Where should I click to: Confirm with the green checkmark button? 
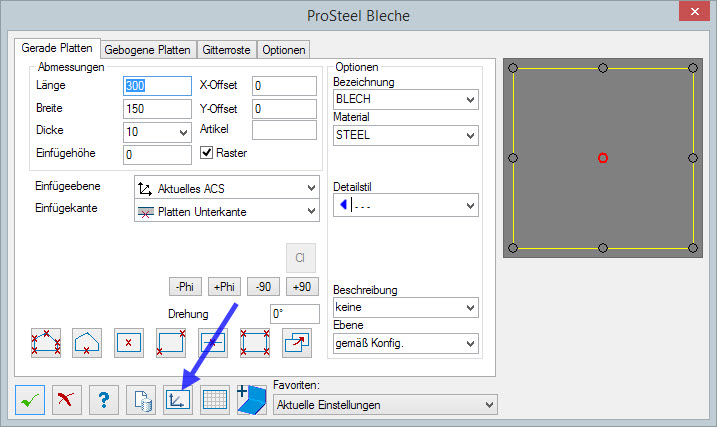click(x=30, y=400)
